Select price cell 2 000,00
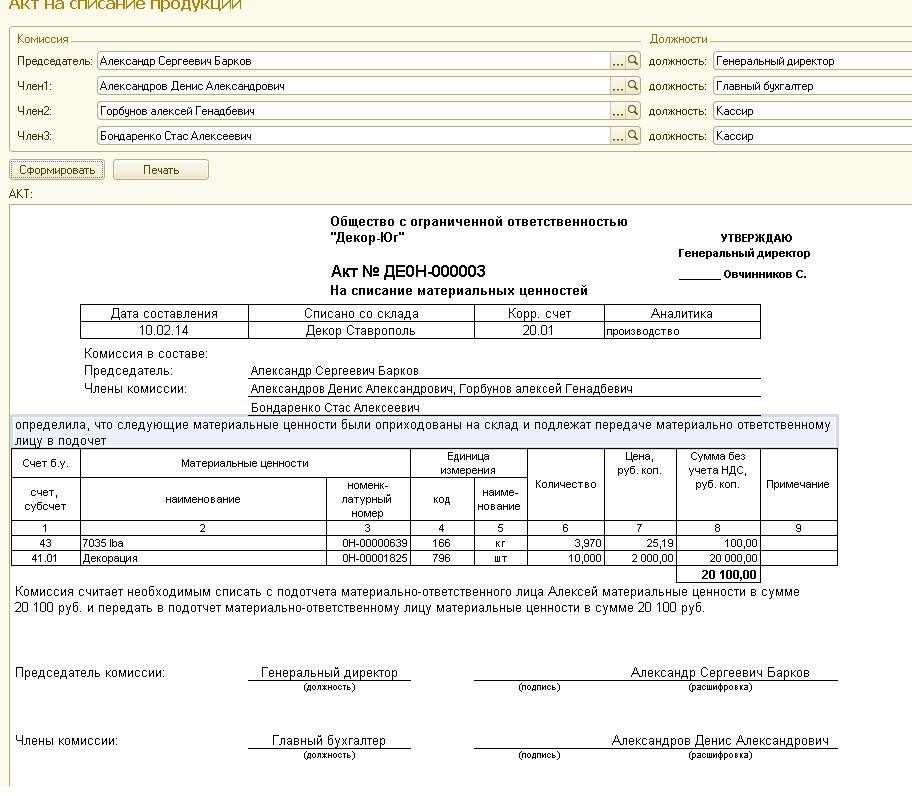 (x=640, y=558)
